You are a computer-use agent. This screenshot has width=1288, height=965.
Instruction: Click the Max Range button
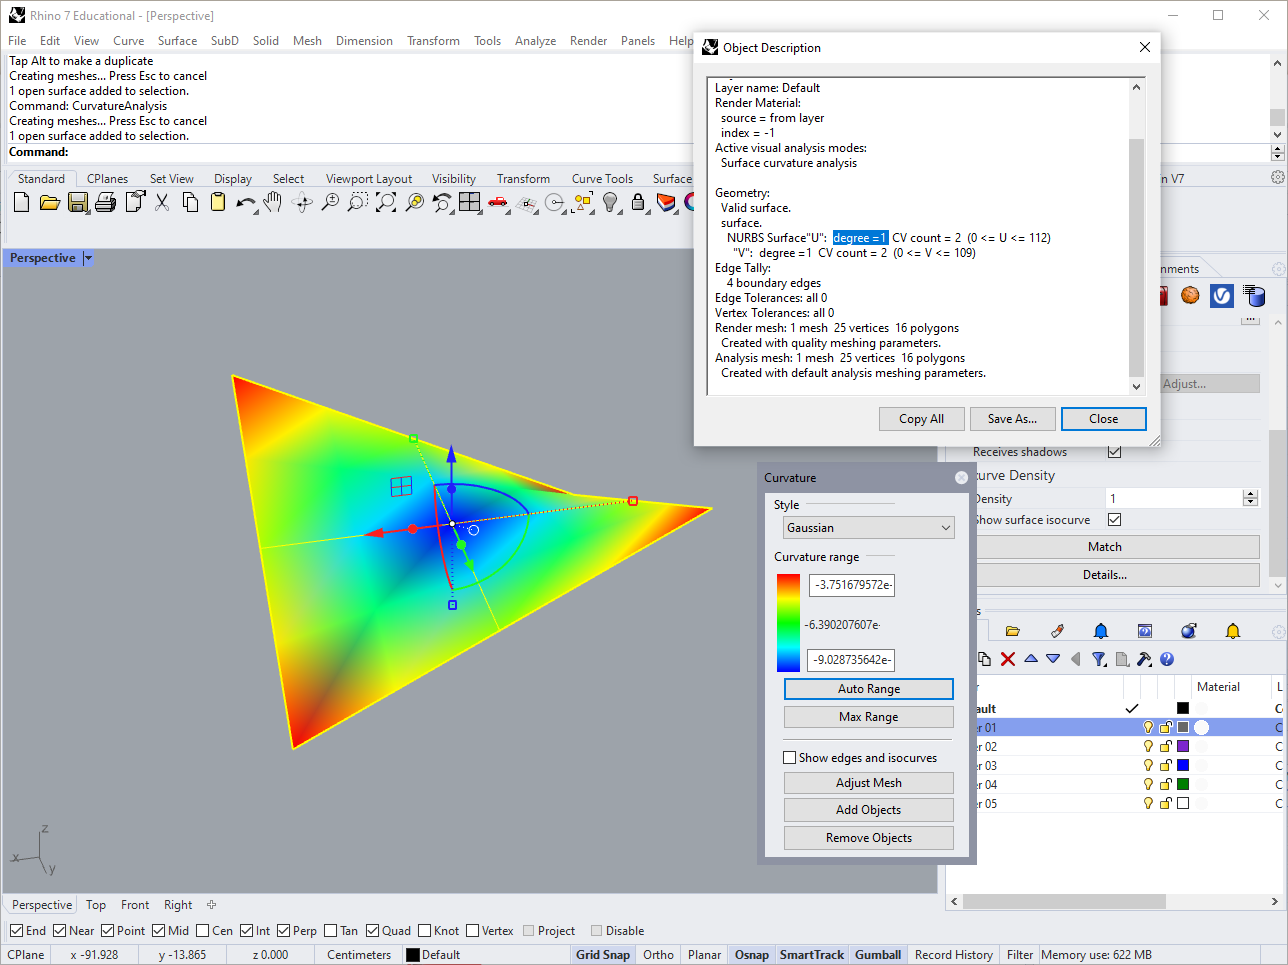tap(869, 717)
